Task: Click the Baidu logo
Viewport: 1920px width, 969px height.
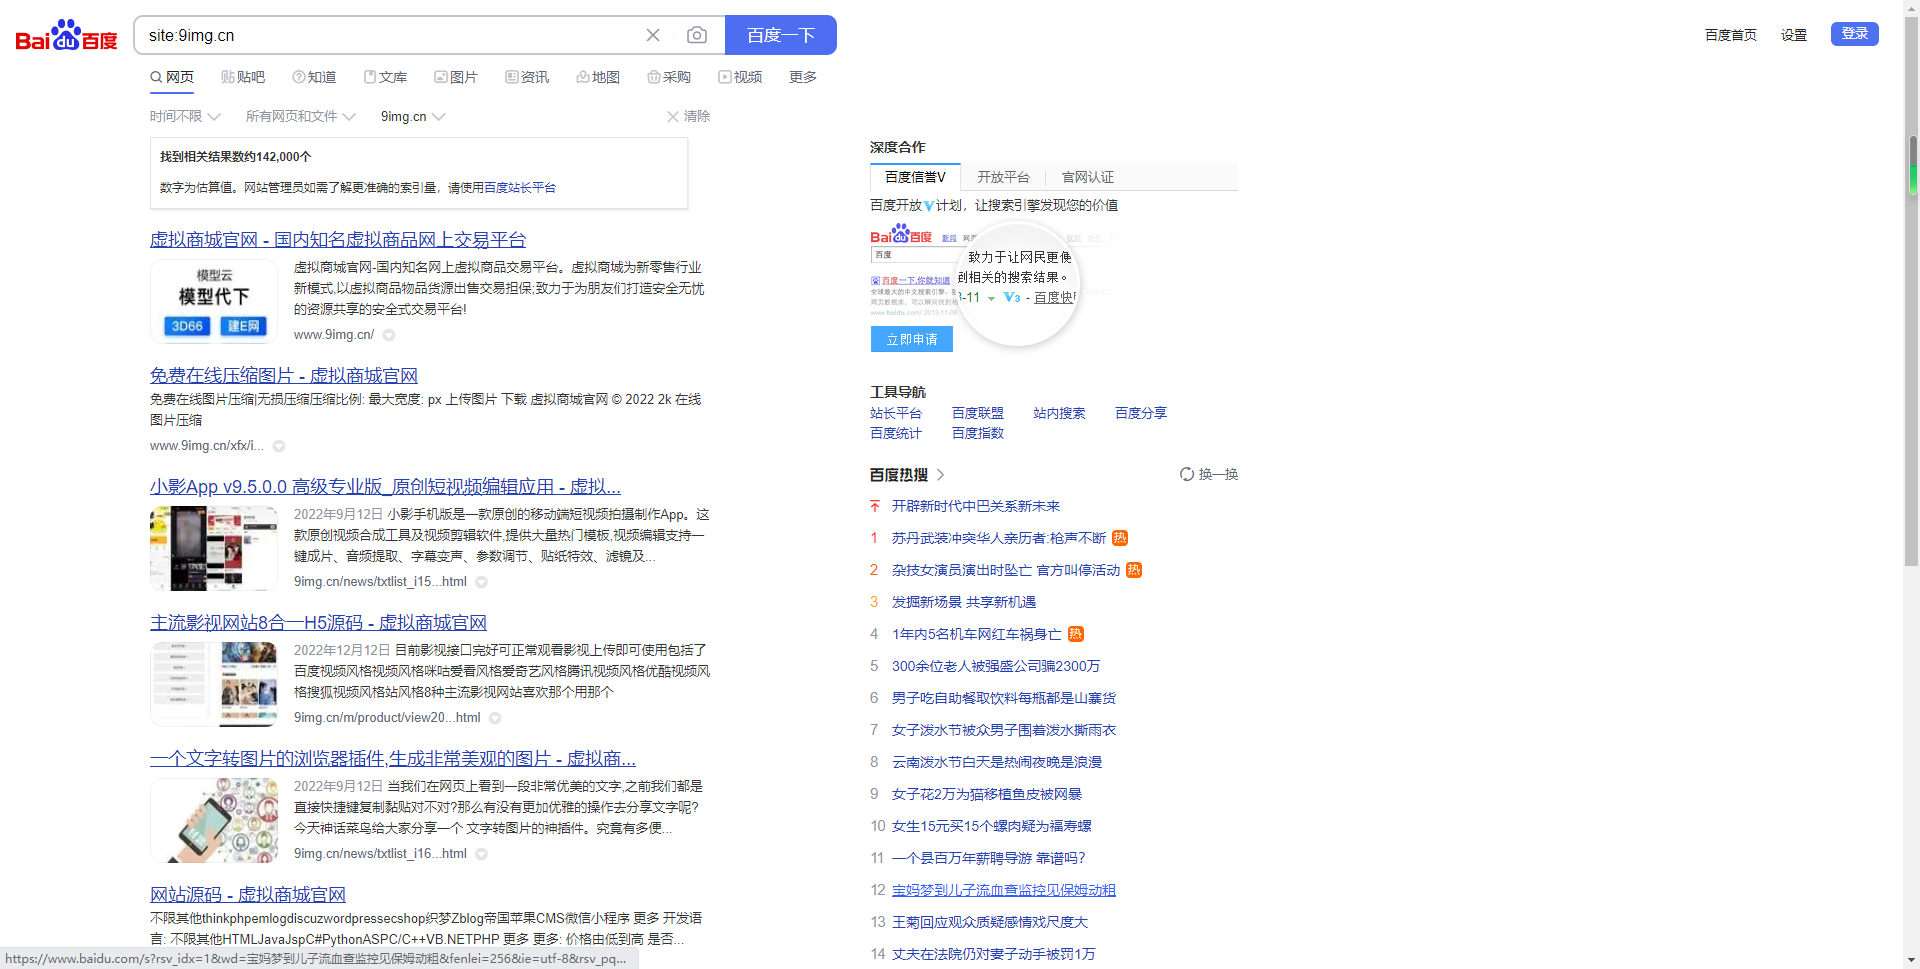Action: (66, 36)
